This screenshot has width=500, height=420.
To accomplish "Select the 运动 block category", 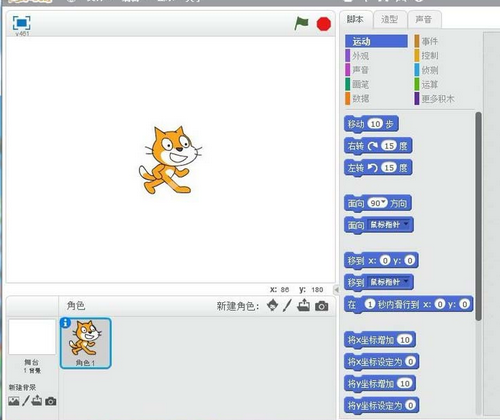I will (376, 41).
